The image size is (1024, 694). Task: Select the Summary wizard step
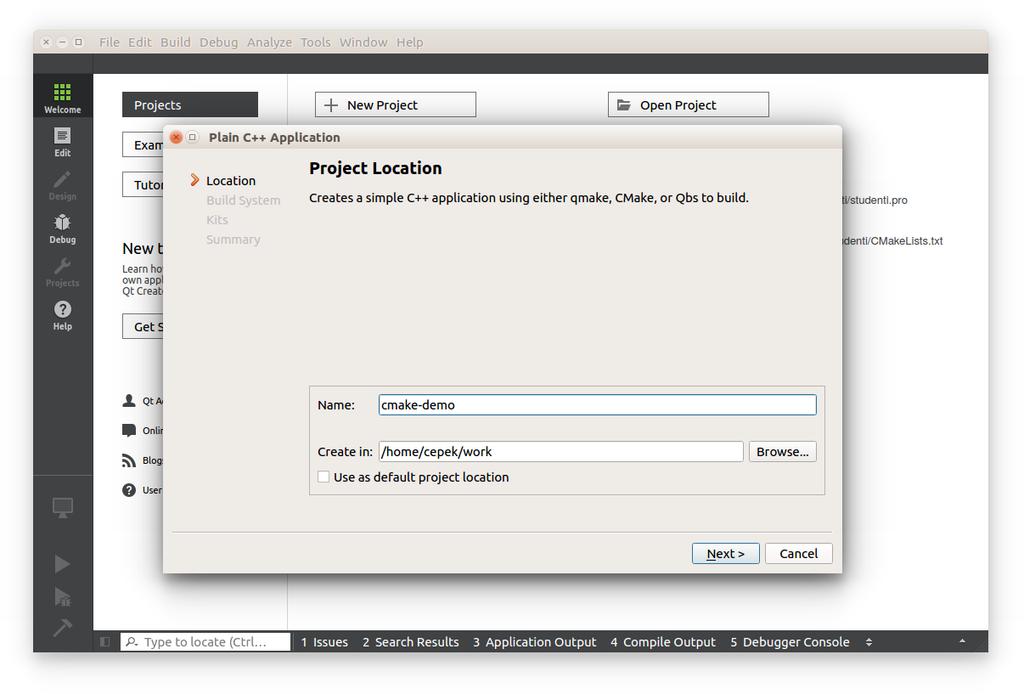coord(233,239)
